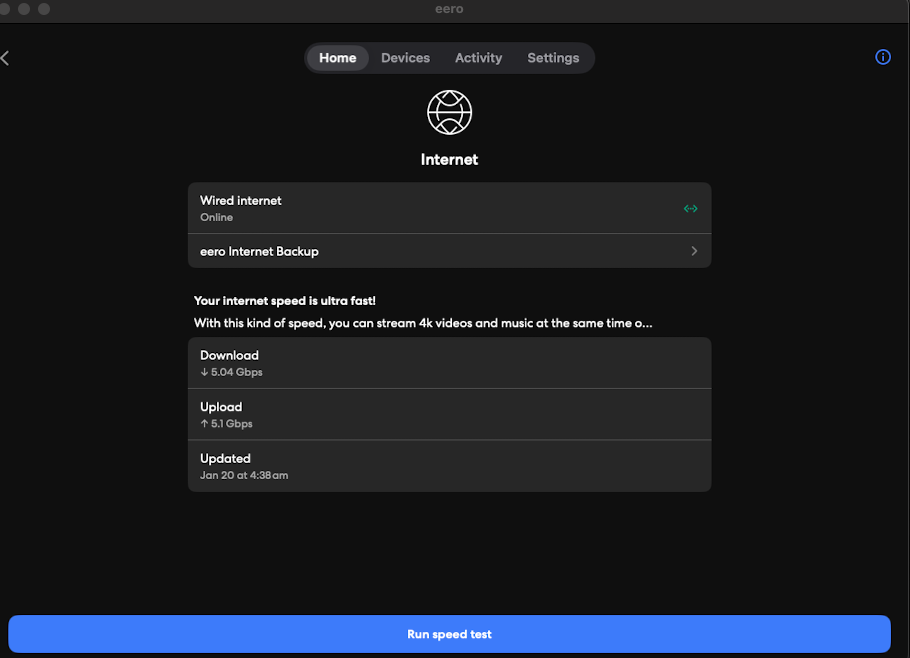
Task: Open the Settings tab
Action: [553, 58]
